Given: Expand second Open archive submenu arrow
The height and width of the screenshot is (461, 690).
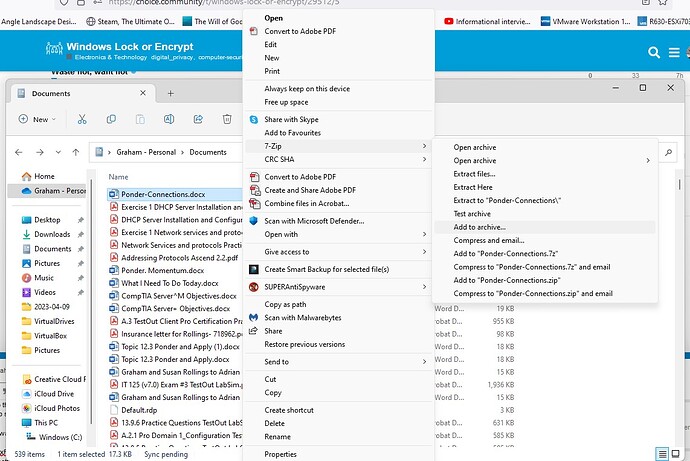Looking at the screenshot, I should [x=648, y=161].
